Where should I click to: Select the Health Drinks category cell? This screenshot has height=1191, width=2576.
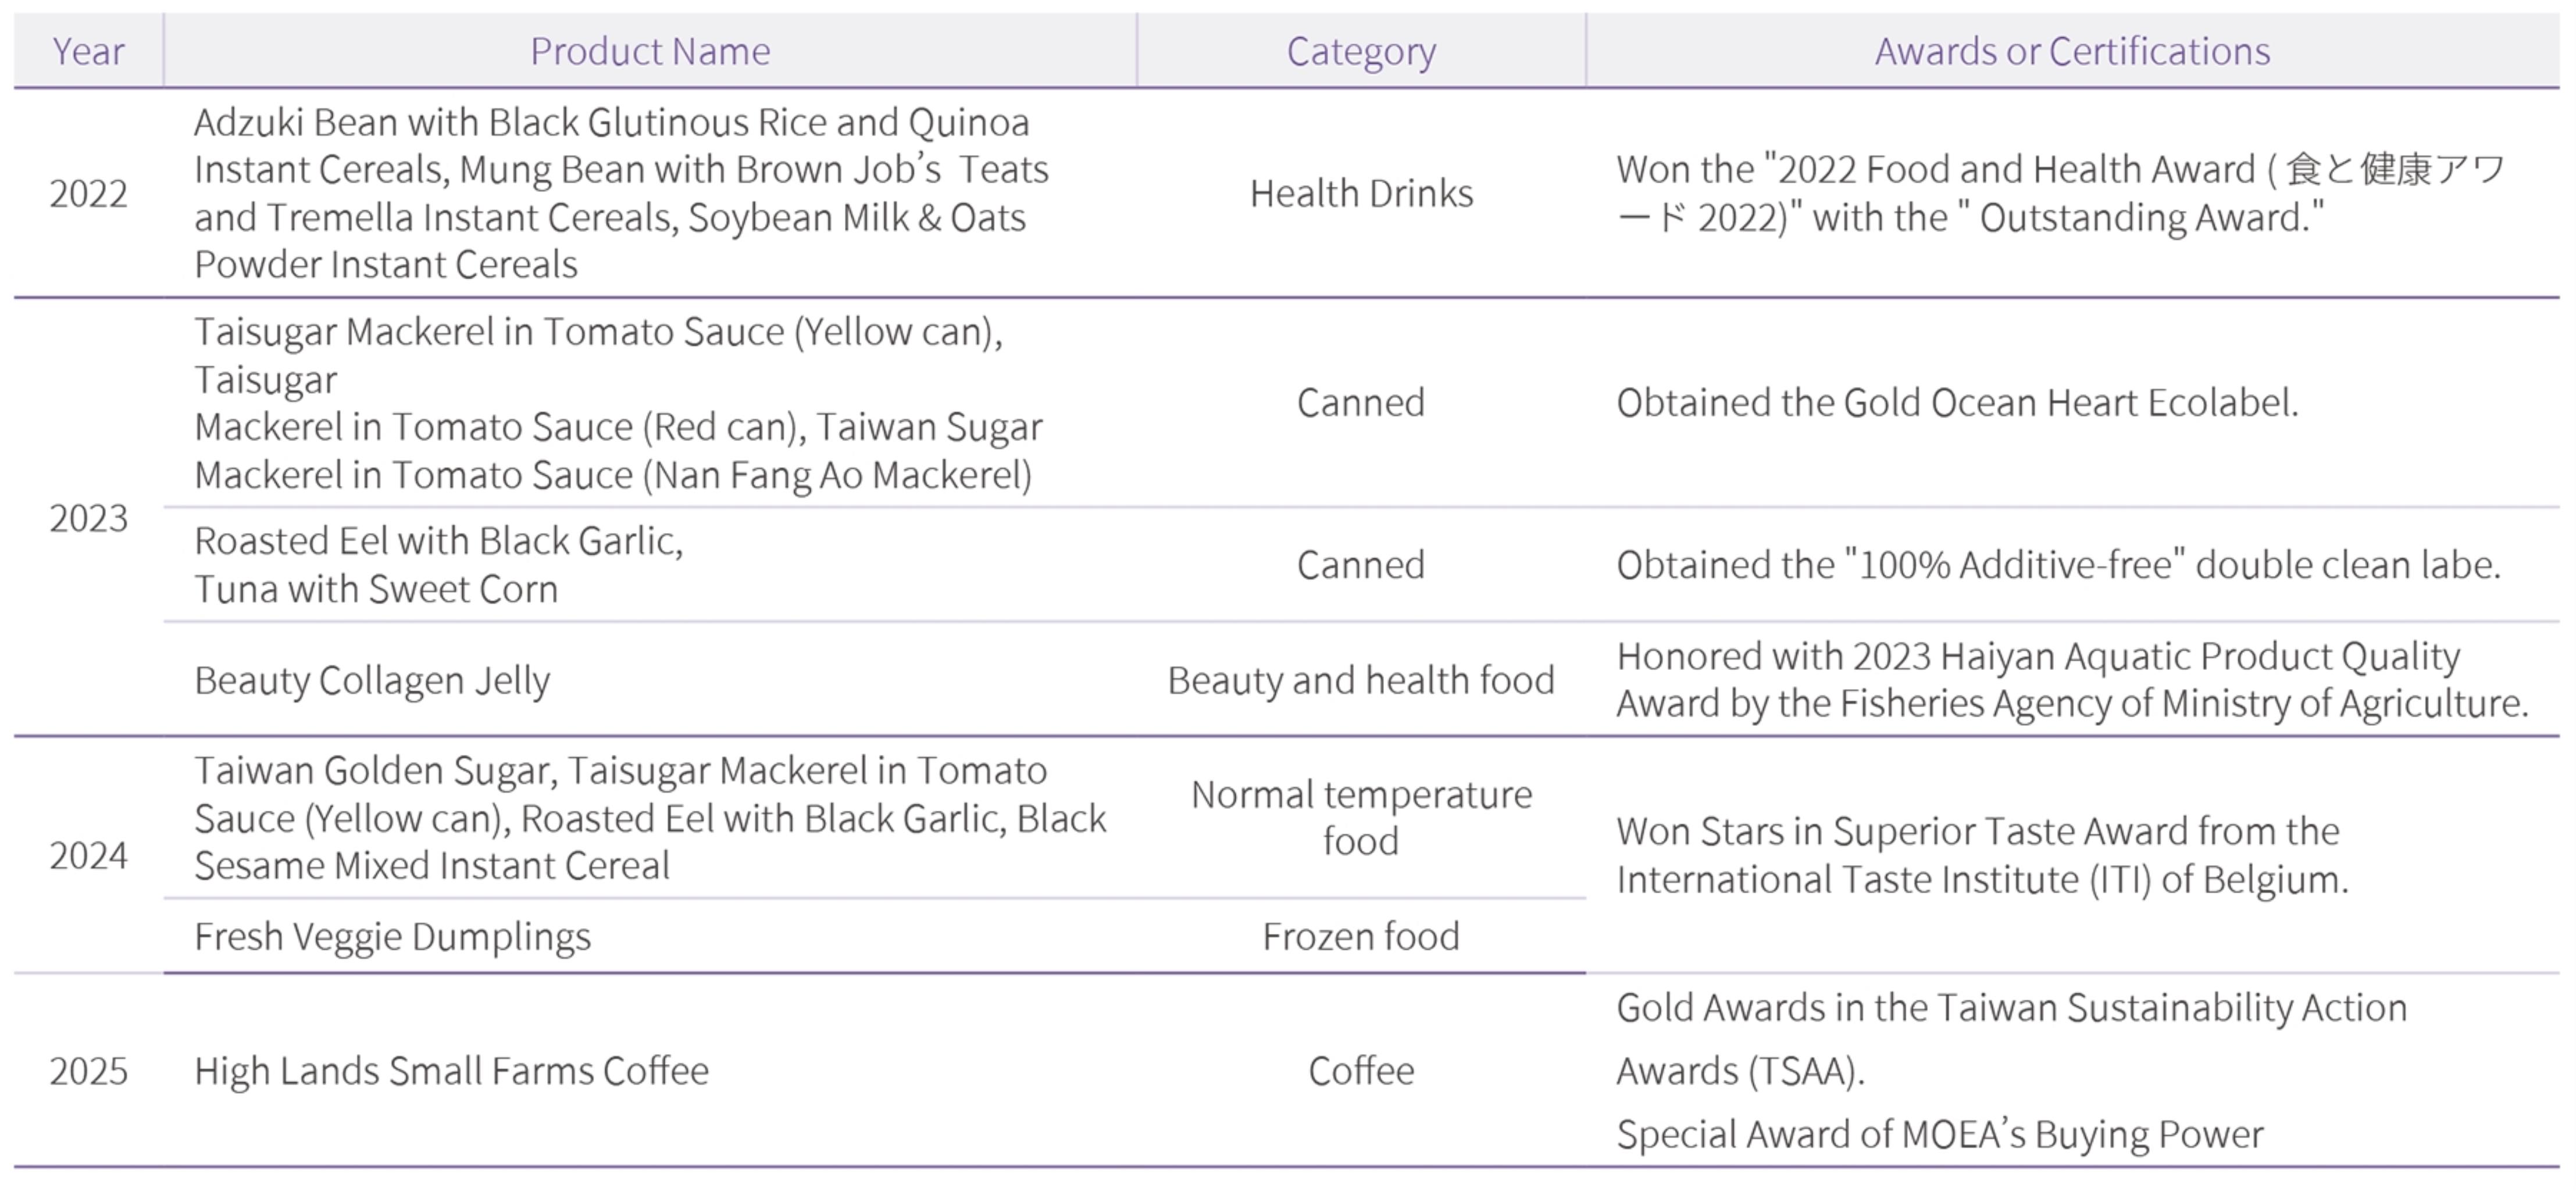click(1361, 193)
